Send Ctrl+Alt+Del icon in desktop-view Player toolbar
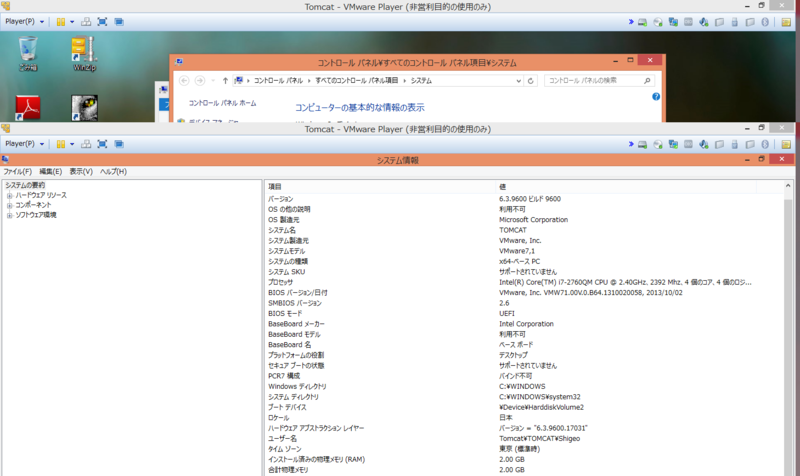The width and height of the screenshot is (800, 476). click(x=86, y=22)
